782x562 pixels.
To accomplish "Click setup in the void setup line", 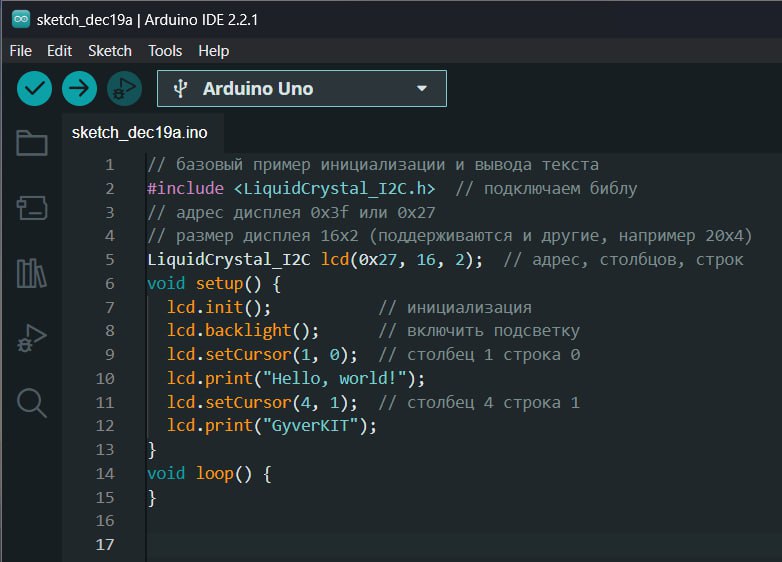I will pos(219,284).
